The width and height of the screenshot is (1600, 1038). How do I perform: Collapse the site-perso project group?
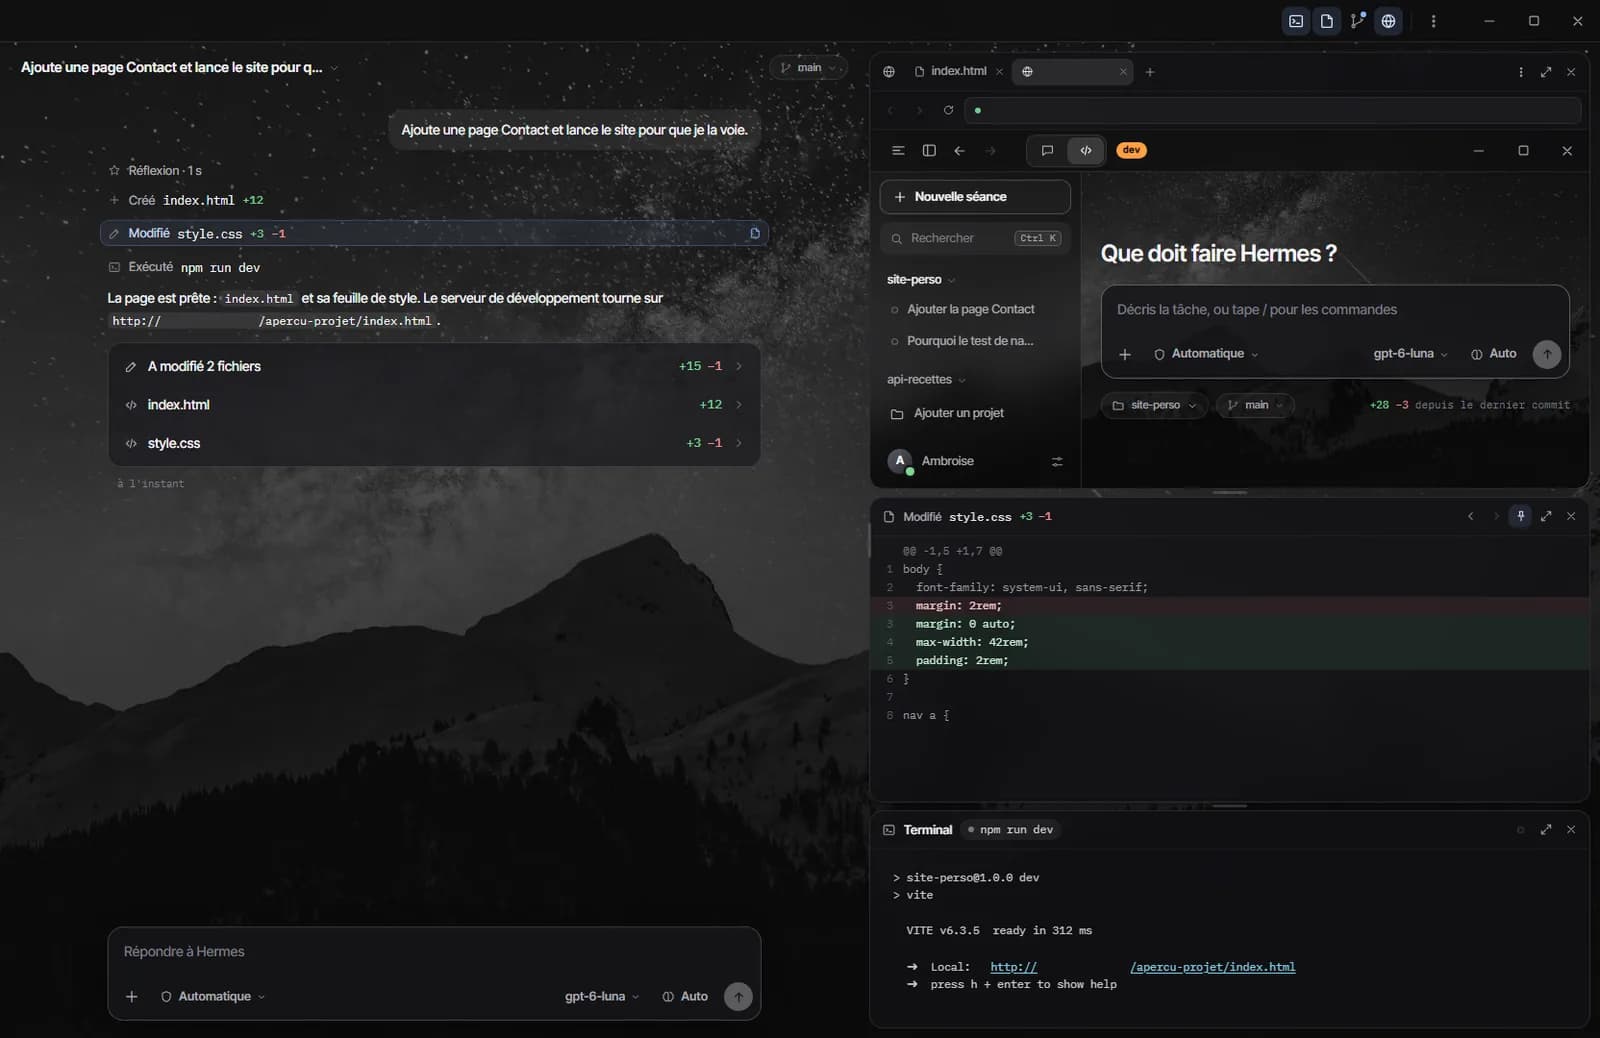coord(920,280)
